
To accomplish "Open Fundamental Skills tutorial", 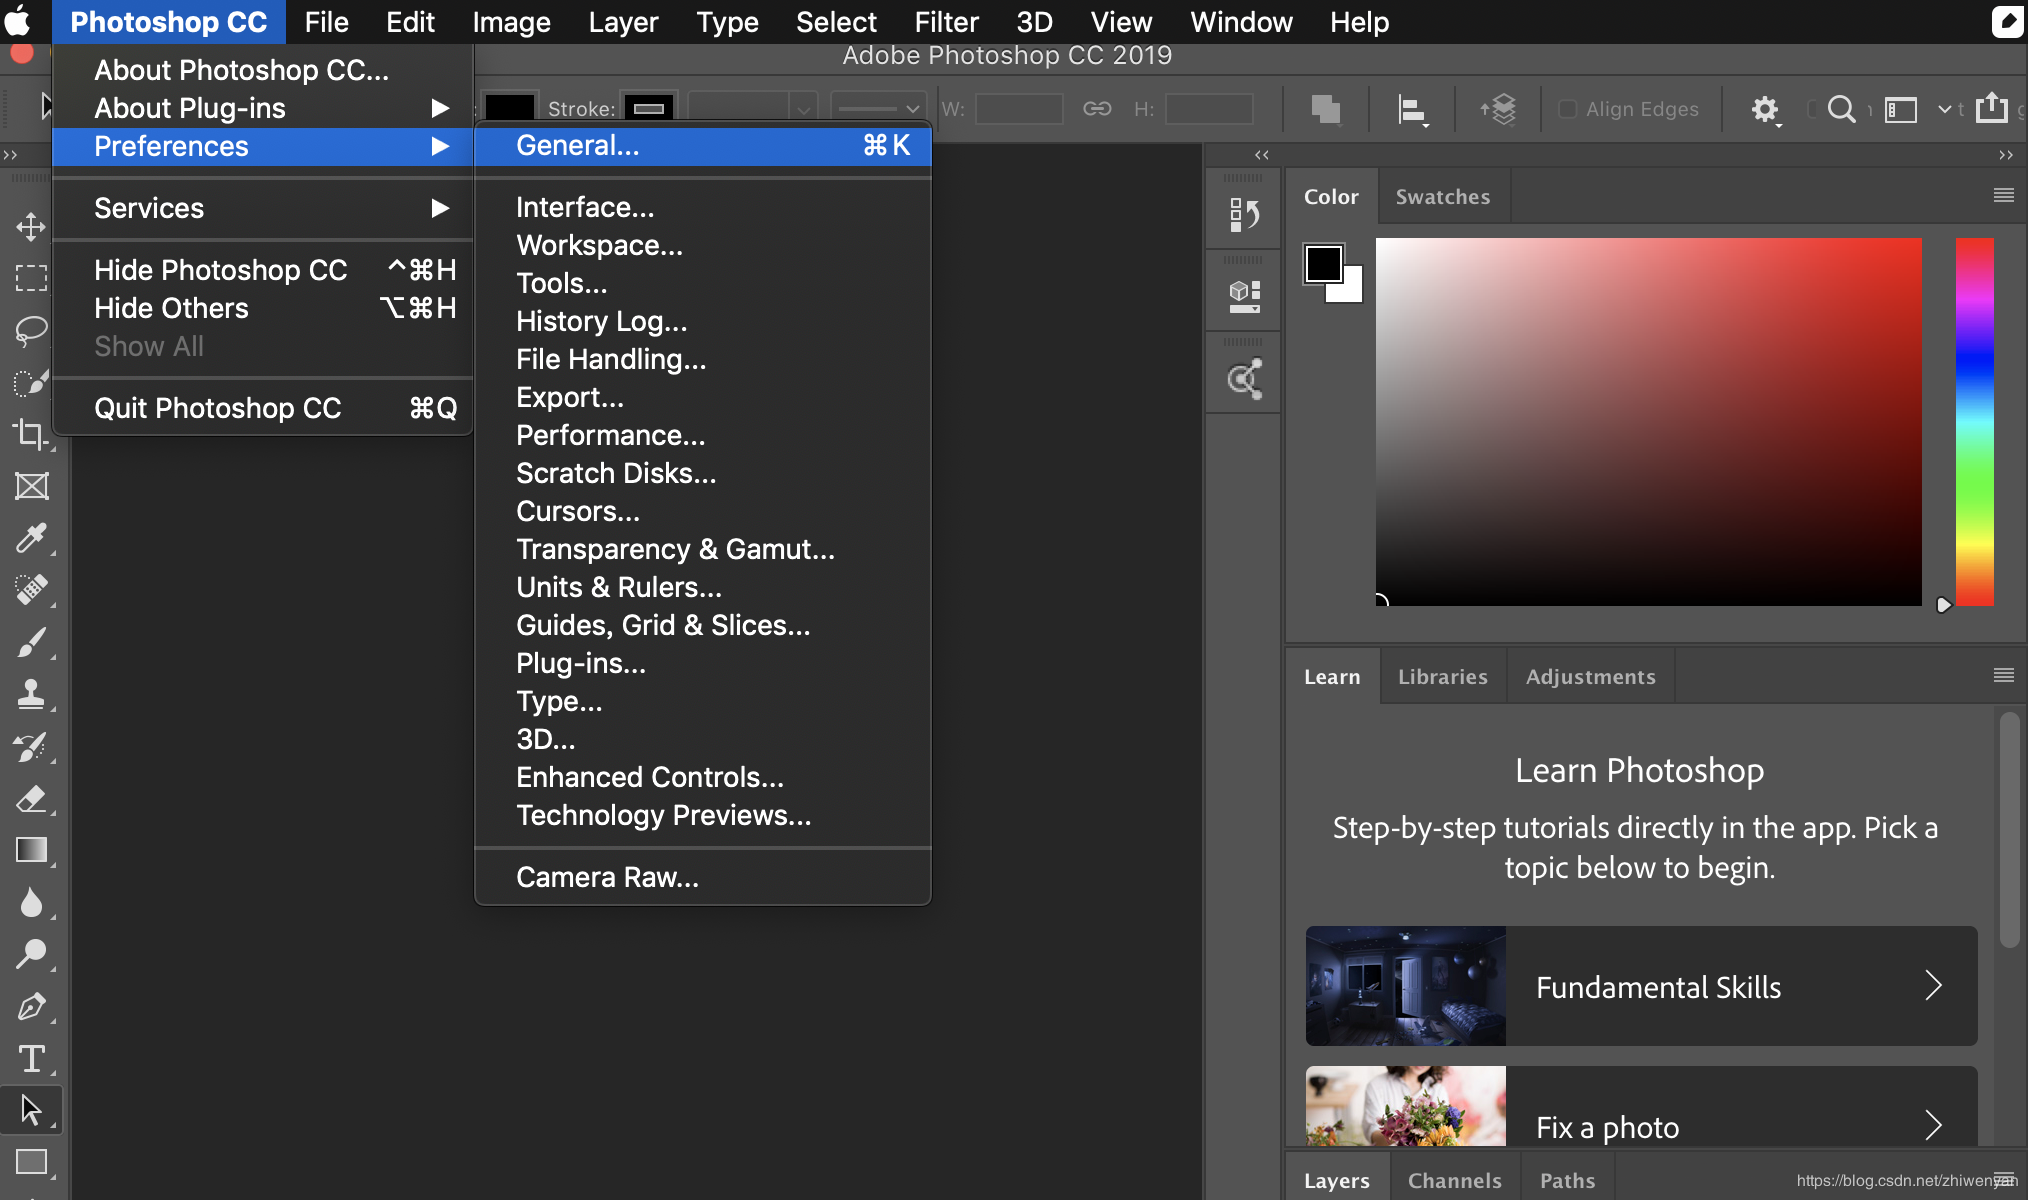I will pyautogui.click(x=1638, y=986).
